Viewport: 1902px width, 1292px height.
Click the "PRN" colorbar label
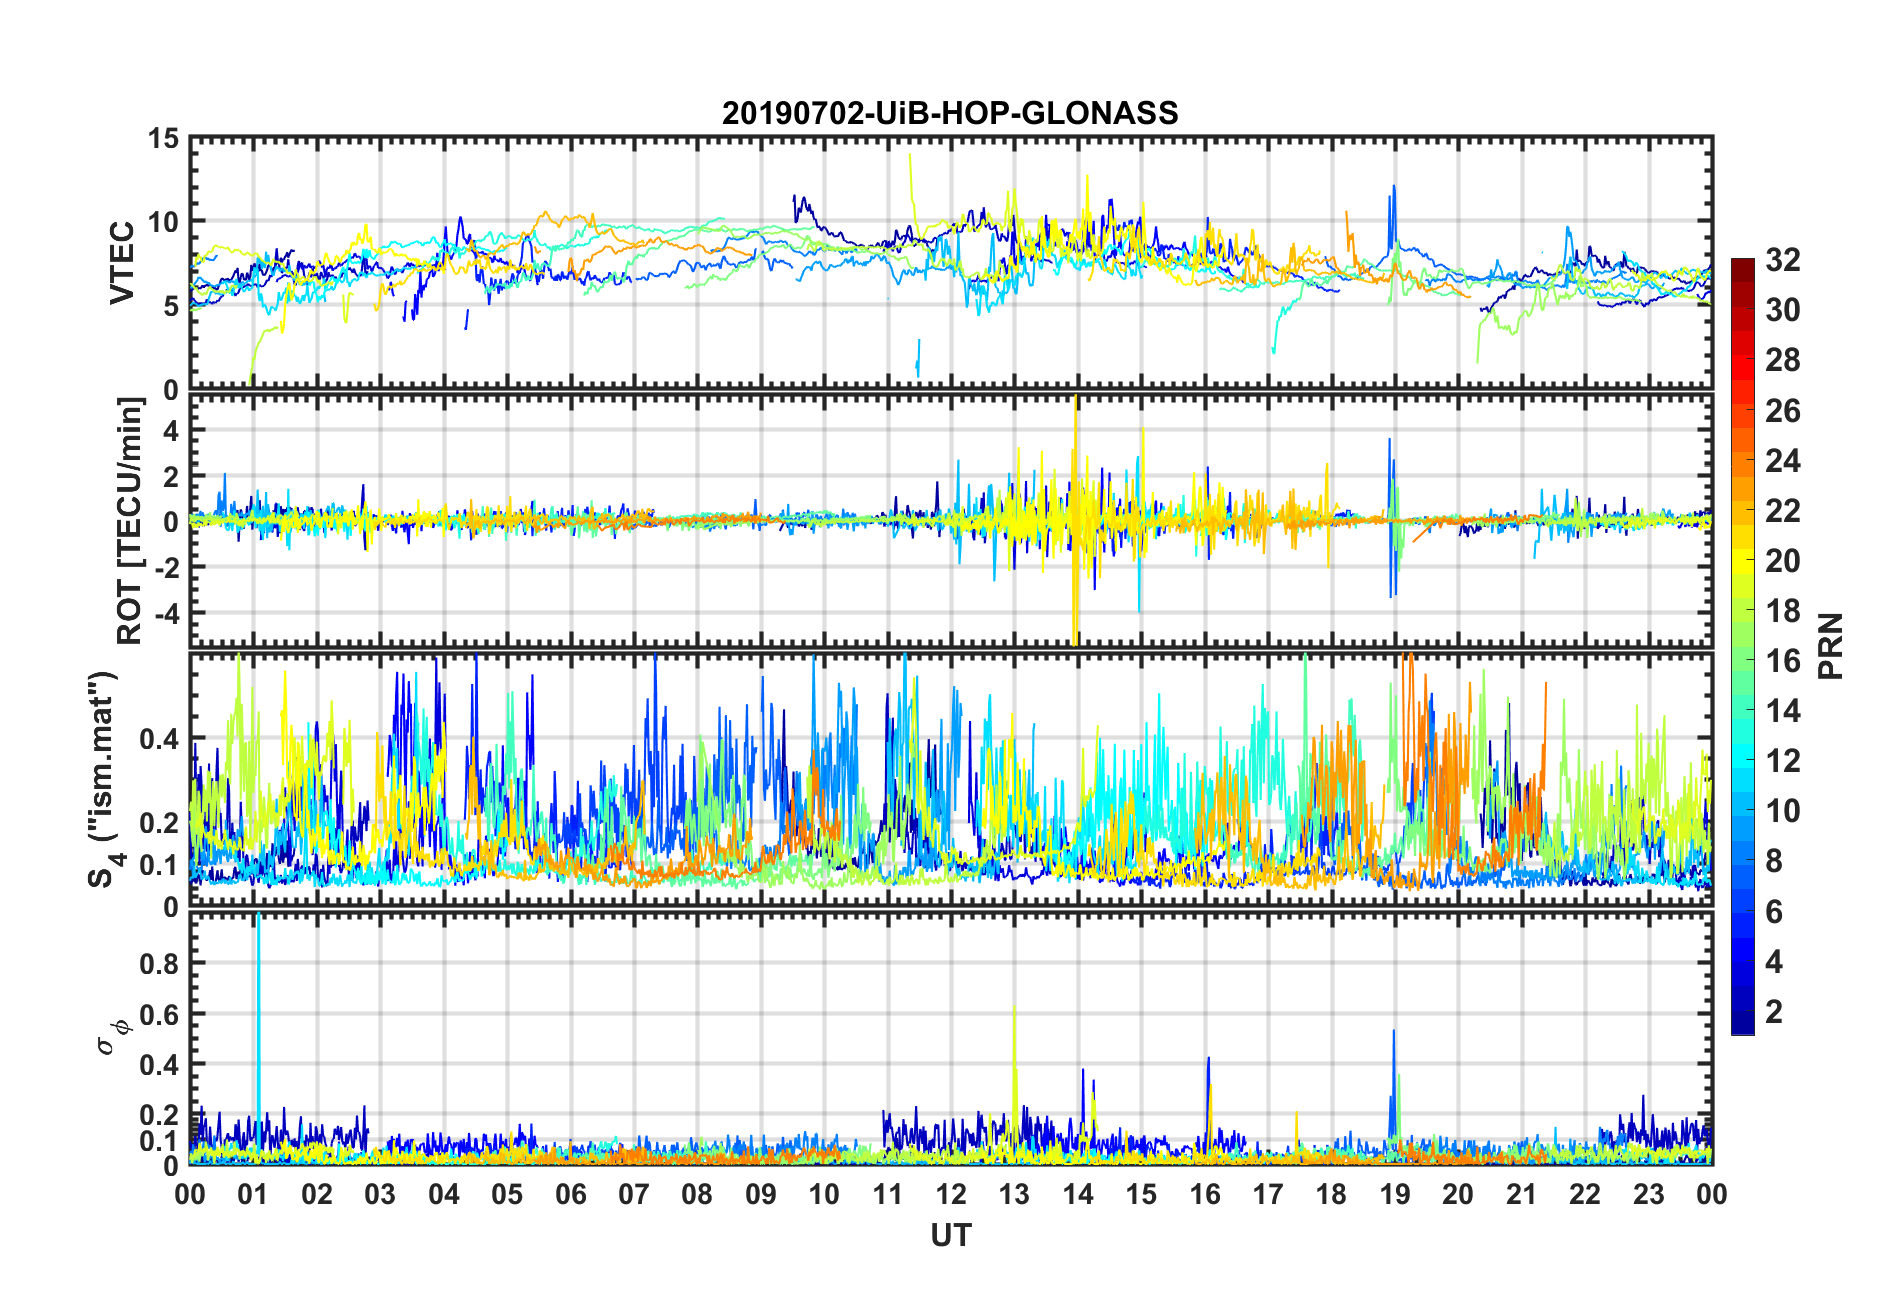pyautogui.click(x=1830, y=646)
